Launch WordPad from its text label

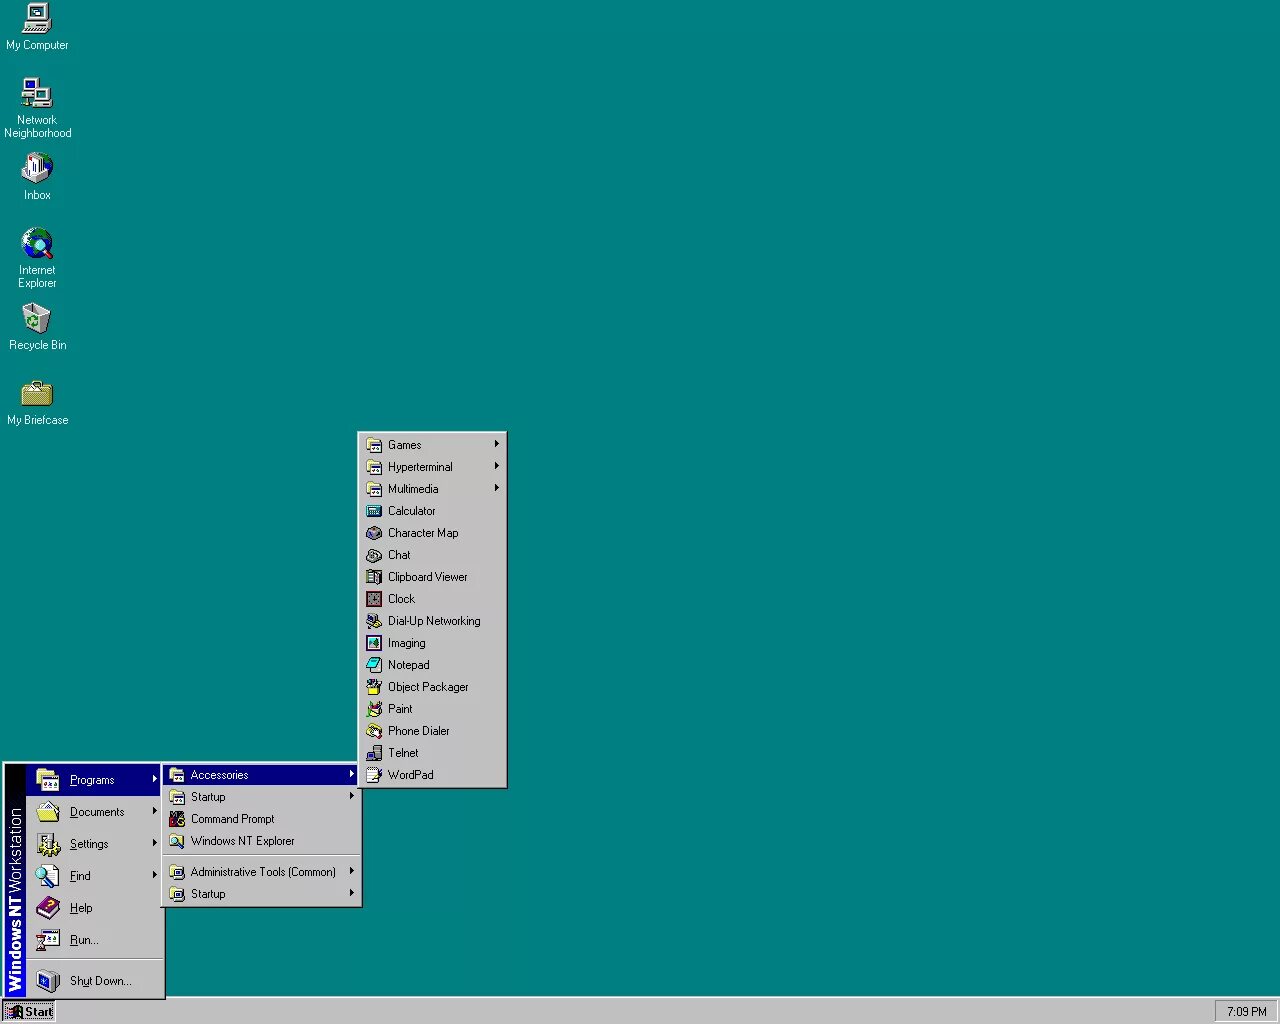[411, 775]
